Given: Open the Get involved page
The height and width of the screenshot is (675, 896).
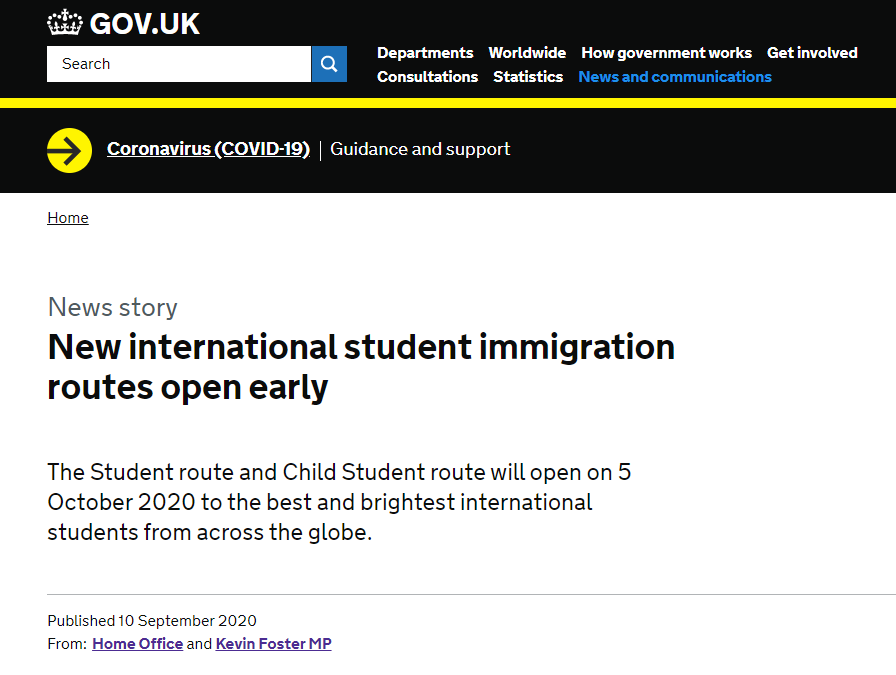Looking at the screenshot, I should click(x=812, y=53).
